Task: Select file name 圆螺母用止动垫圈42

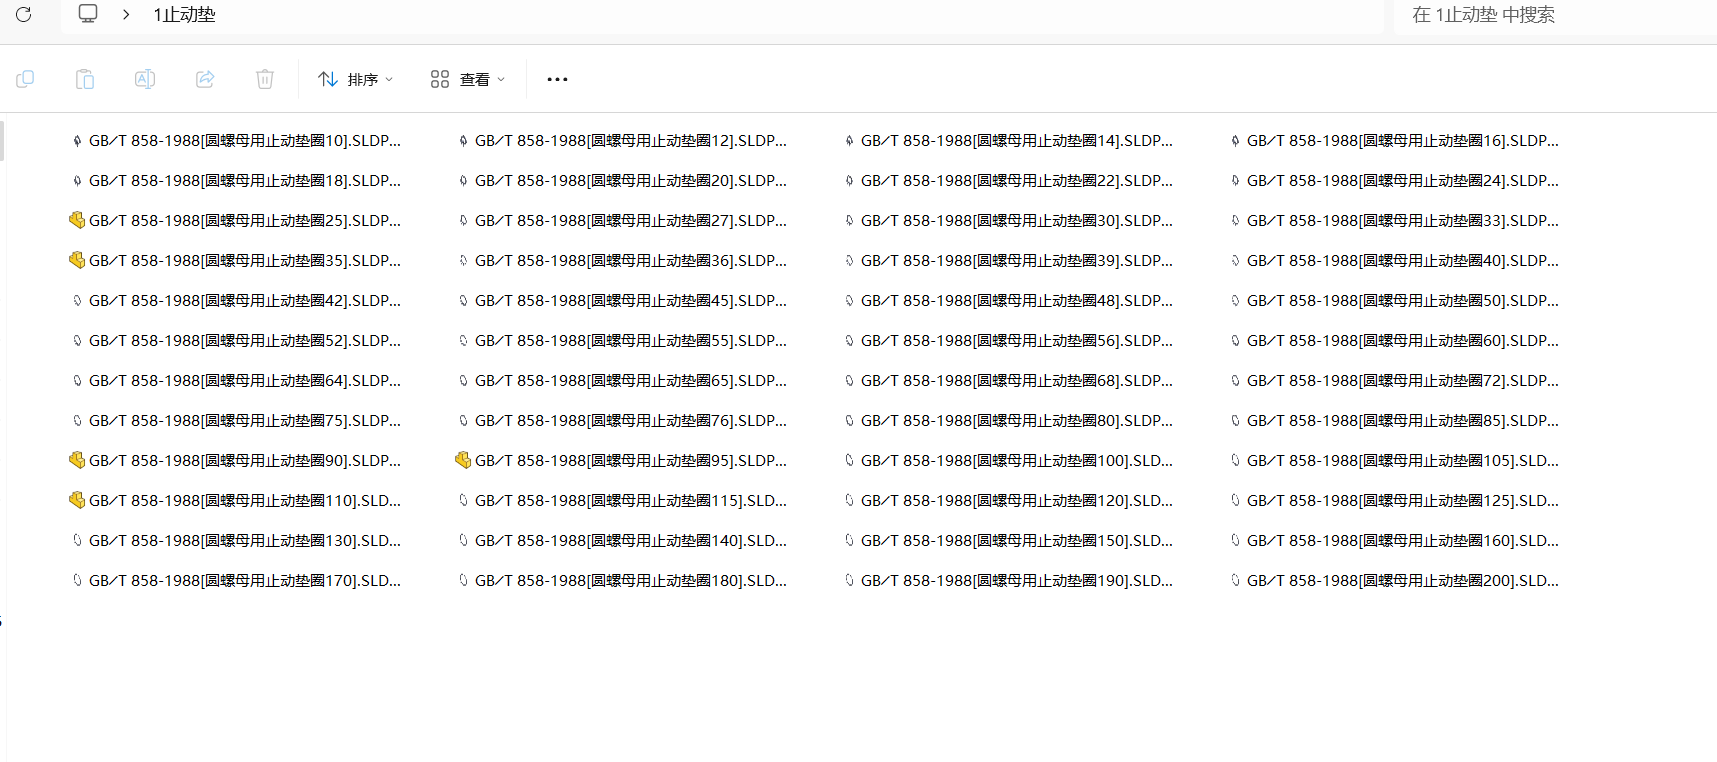Action: pyautogui.click(x=244, y=301)
